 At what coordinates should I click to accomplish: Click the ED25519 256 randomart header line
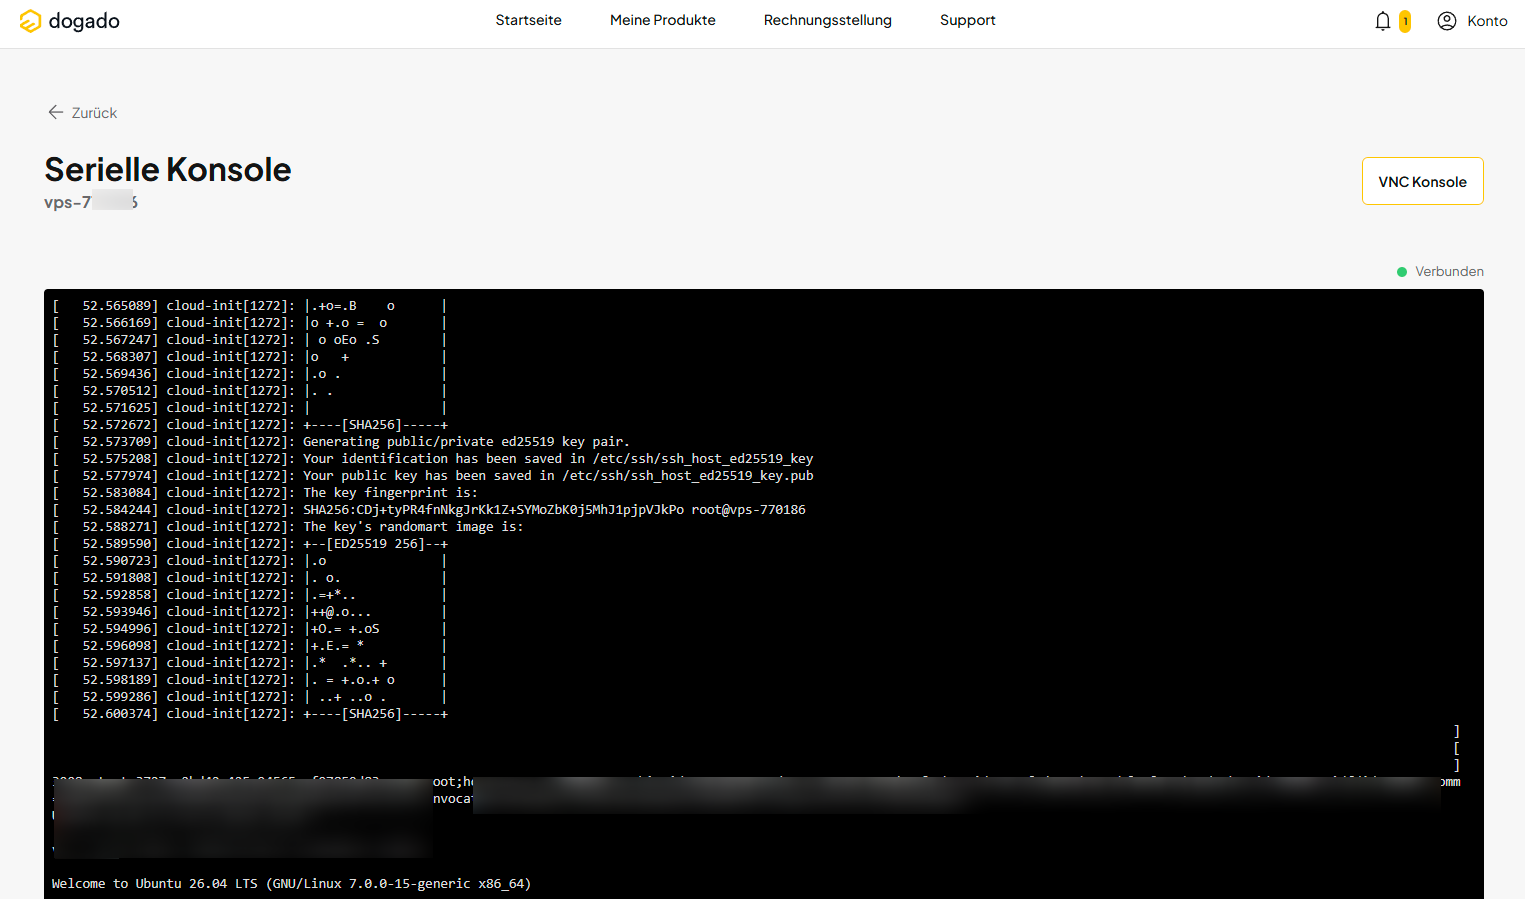(x=250, y=544)
